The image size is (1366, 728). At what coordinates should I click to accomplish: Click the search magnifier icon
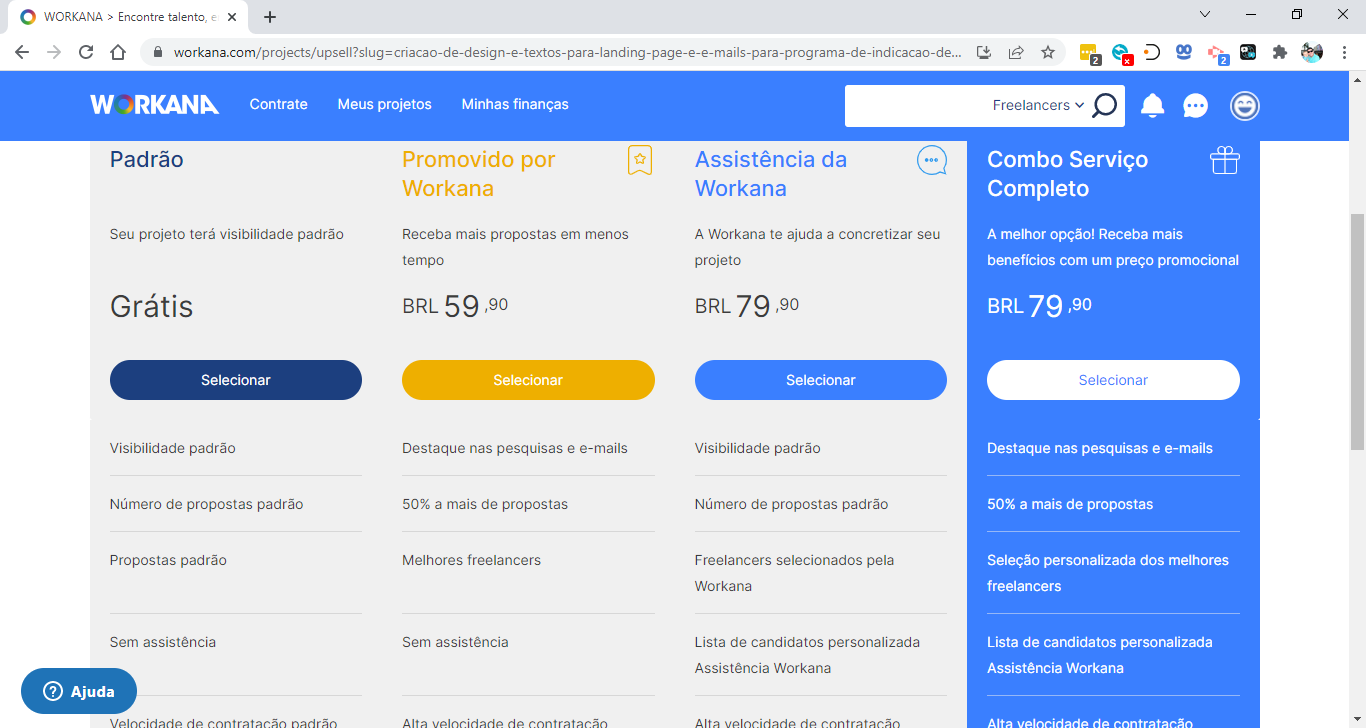[x=1104, y=105]
